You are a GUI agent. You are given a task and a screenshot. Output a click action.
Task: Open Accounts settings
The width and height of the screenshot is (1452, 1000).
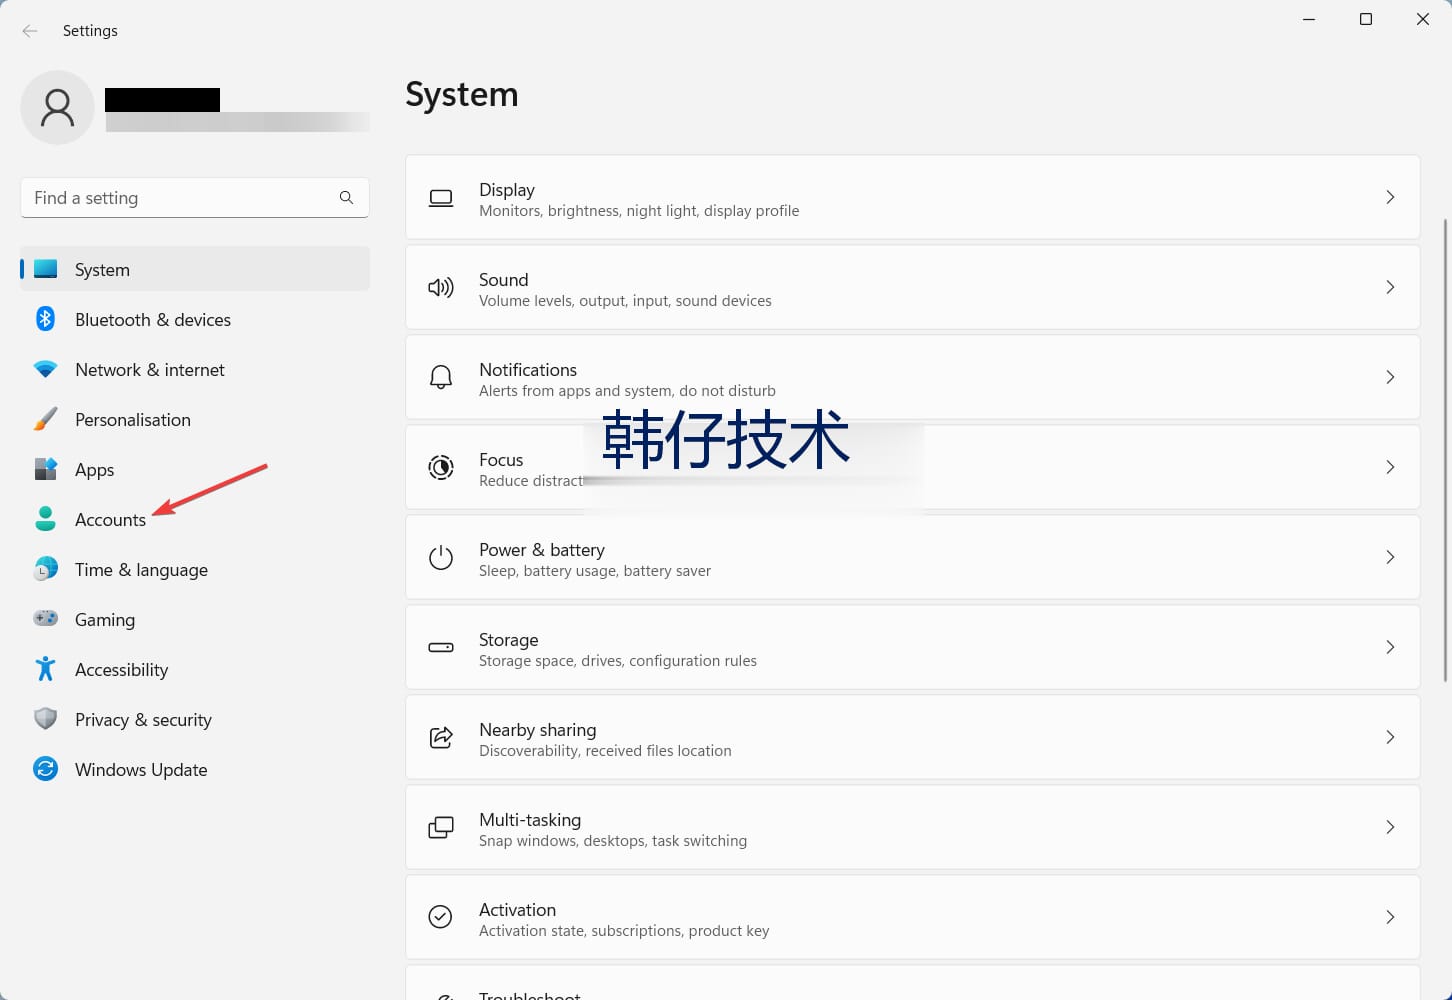click(195, 519)
